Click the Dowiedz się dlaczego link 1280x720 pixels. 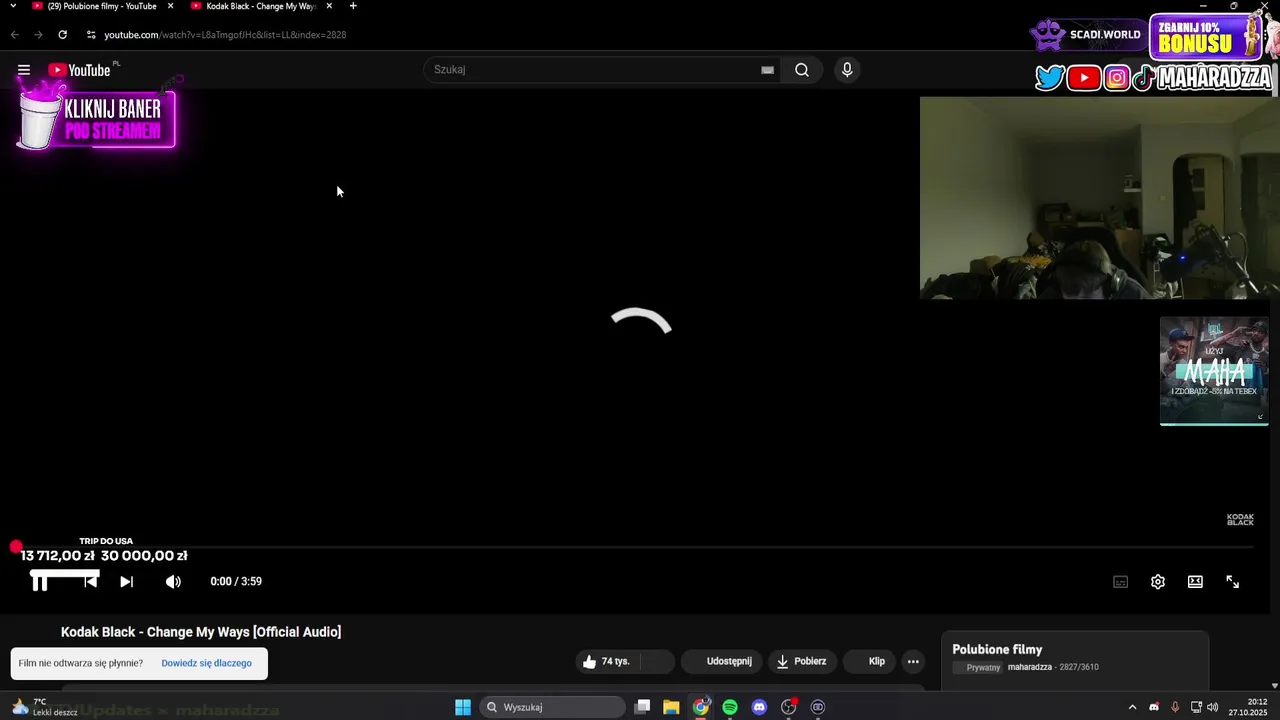(206, 663)
